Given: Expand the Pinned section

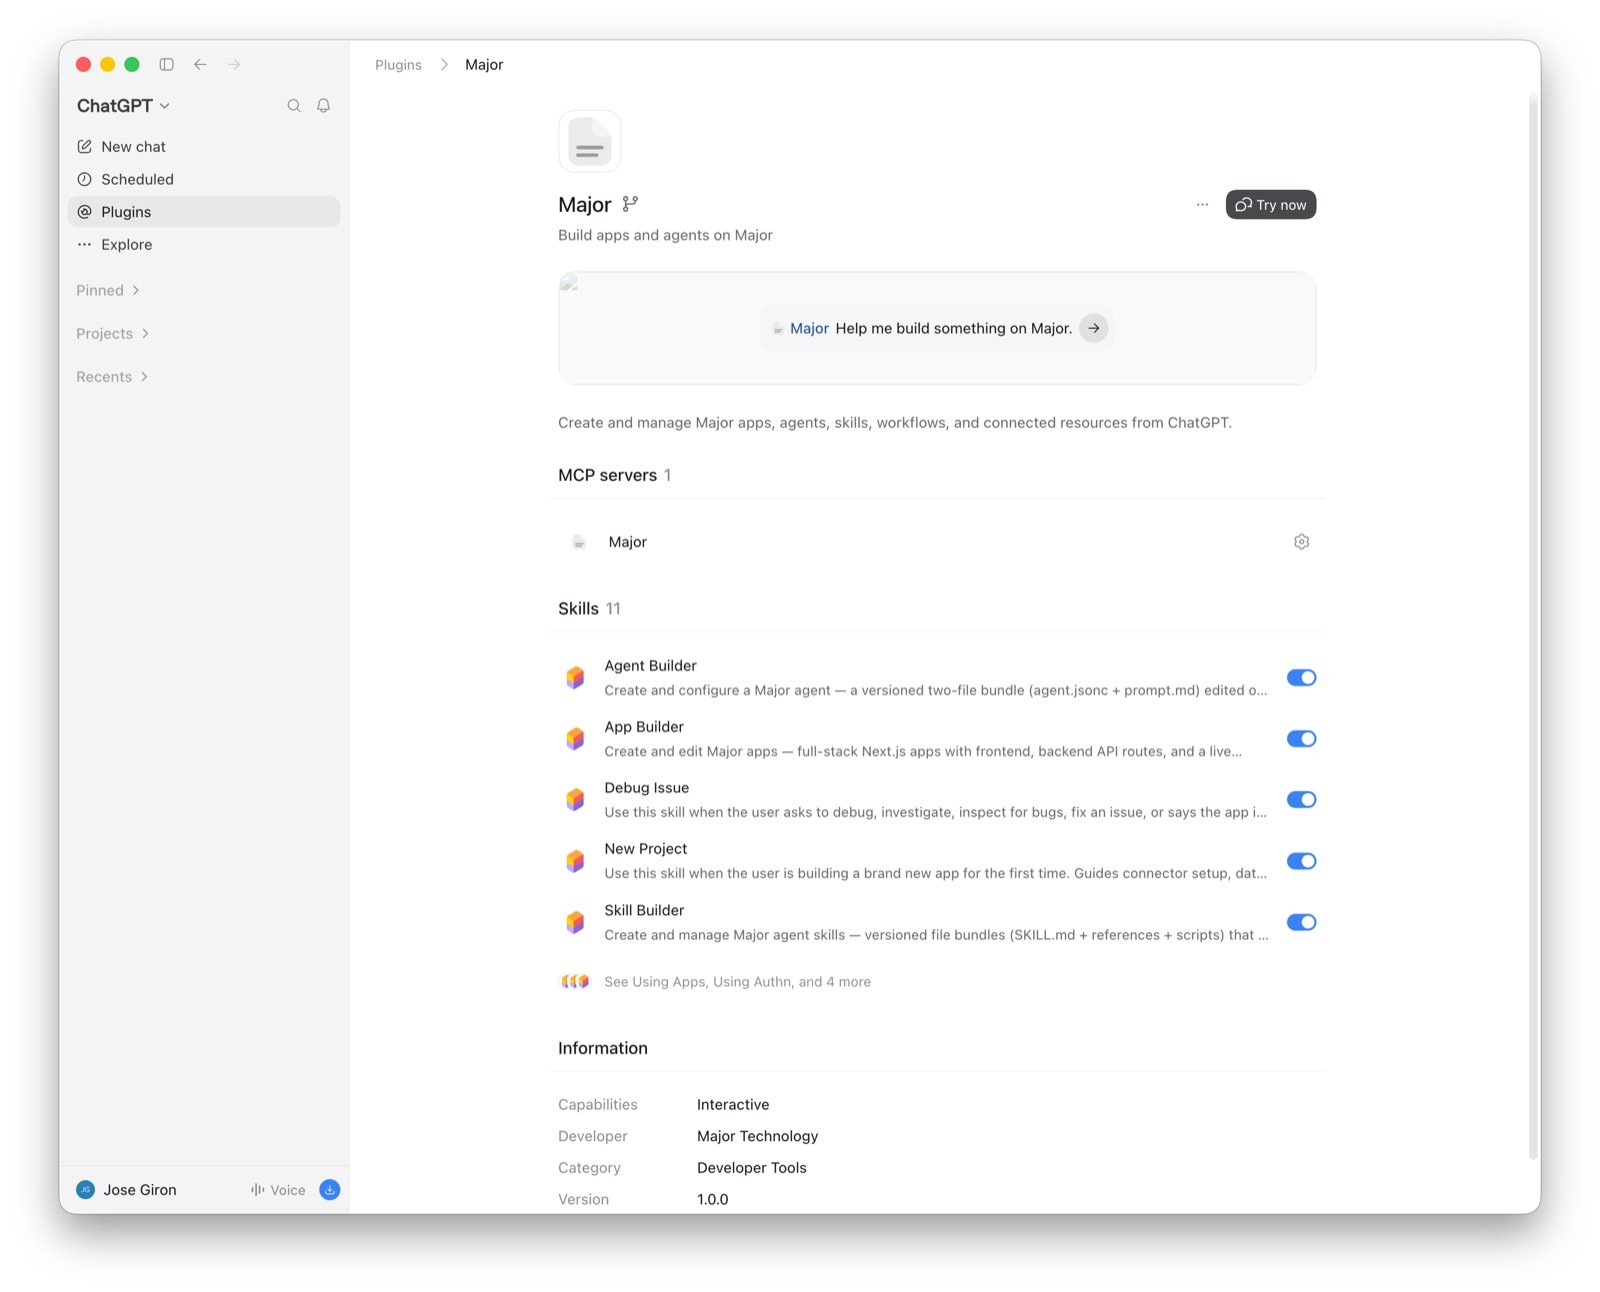Looking at the screenshot, I should pyautogui.click(x=108, y=290).
